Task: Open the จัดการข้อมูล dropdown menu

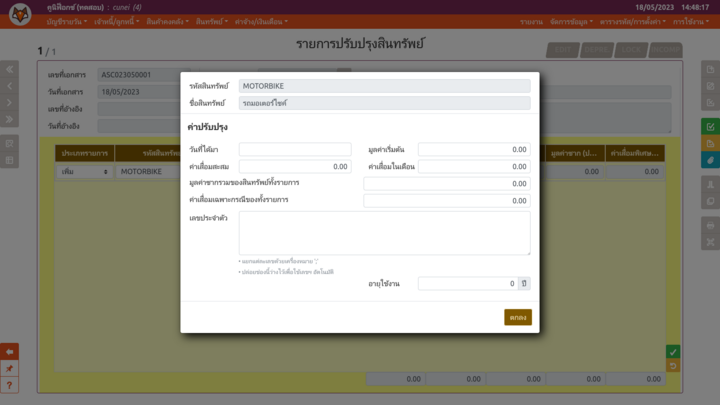Action: [572, 22]
